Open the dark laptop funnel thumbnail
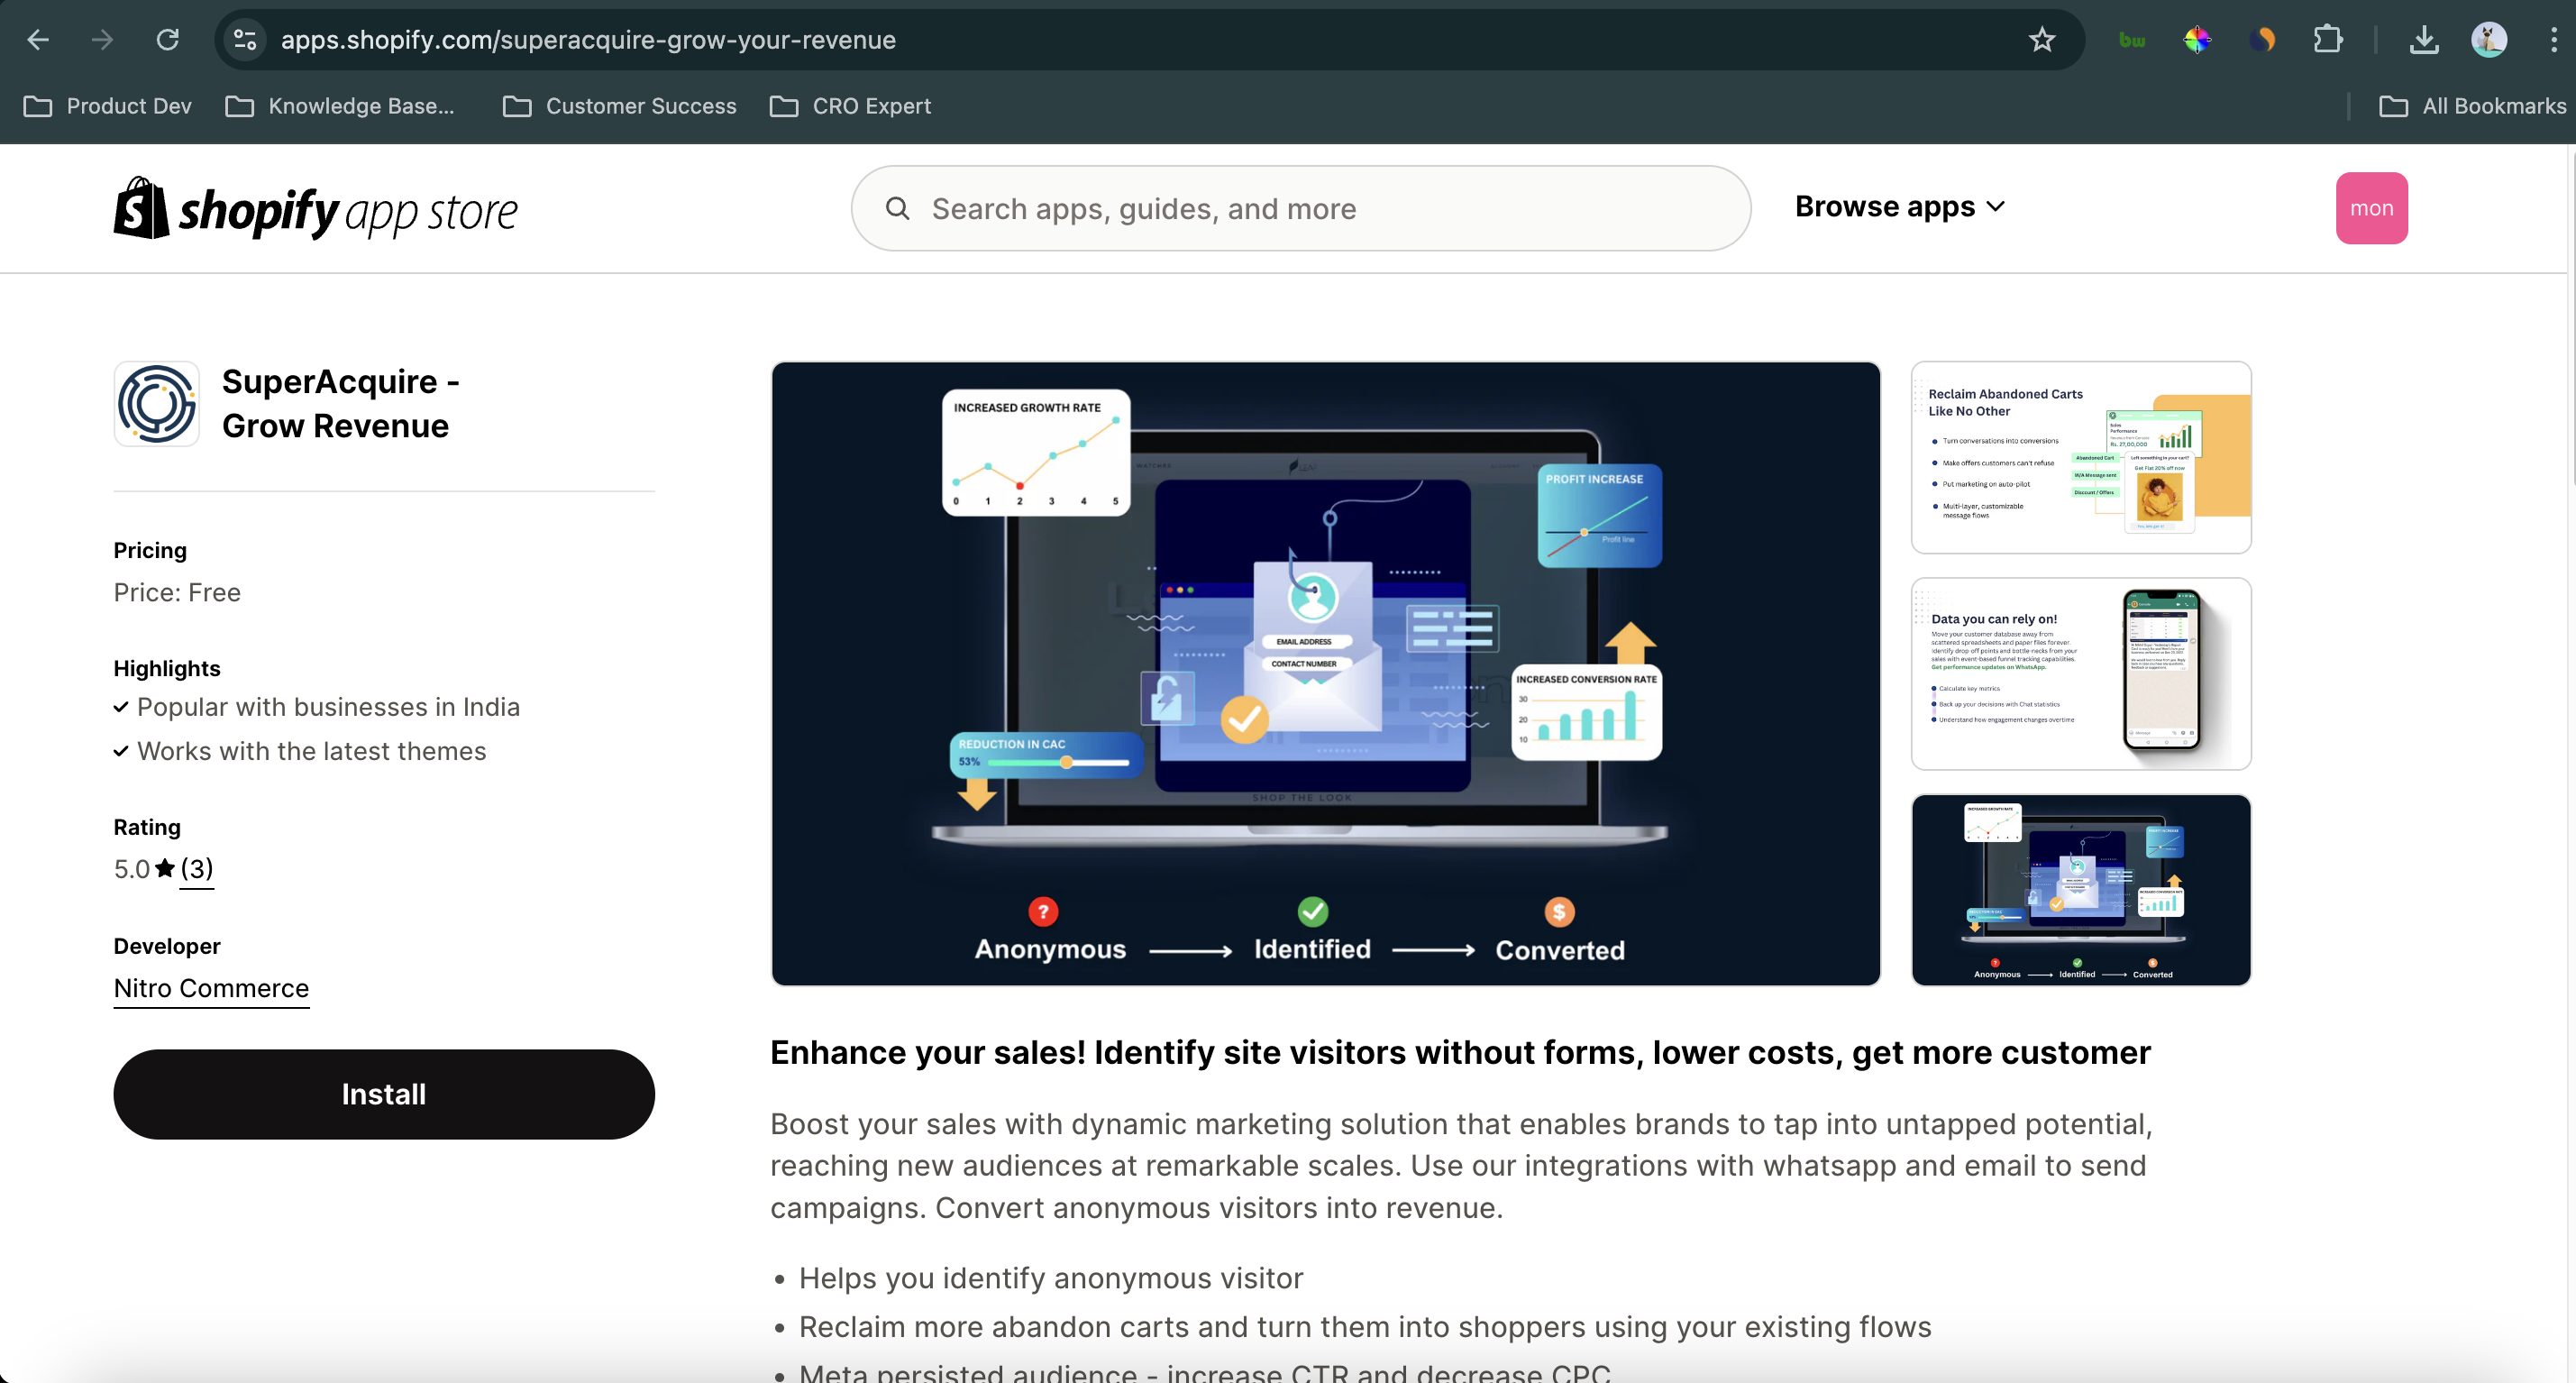This screenshot has height=1383, width=2576. [2081, 890]
